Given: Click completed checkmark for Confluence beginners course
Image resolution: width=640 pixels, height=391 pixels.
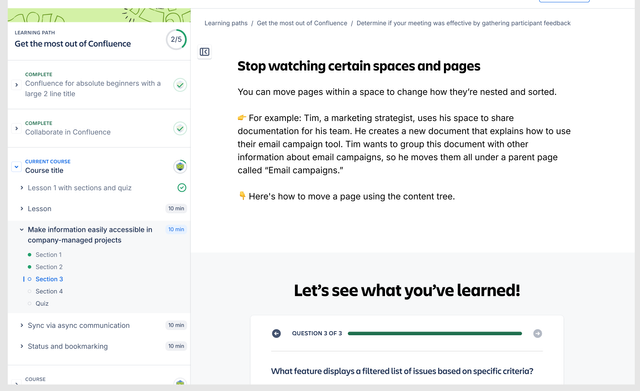Looking at the screenshot, I should click(x=180, y=85).
